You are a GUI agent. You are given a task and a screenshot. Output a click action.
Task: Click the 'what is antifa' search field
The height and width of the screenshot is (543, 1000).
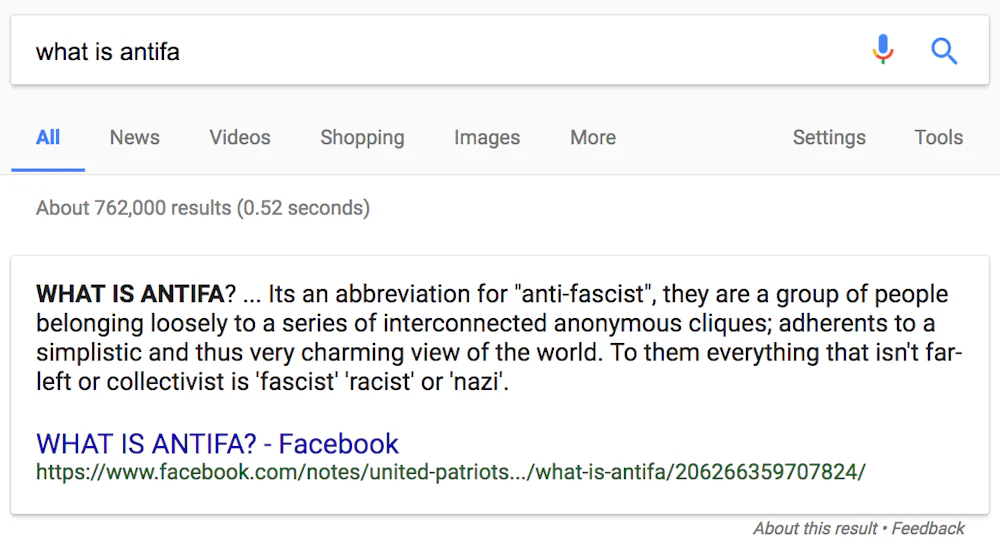(400, 51)
